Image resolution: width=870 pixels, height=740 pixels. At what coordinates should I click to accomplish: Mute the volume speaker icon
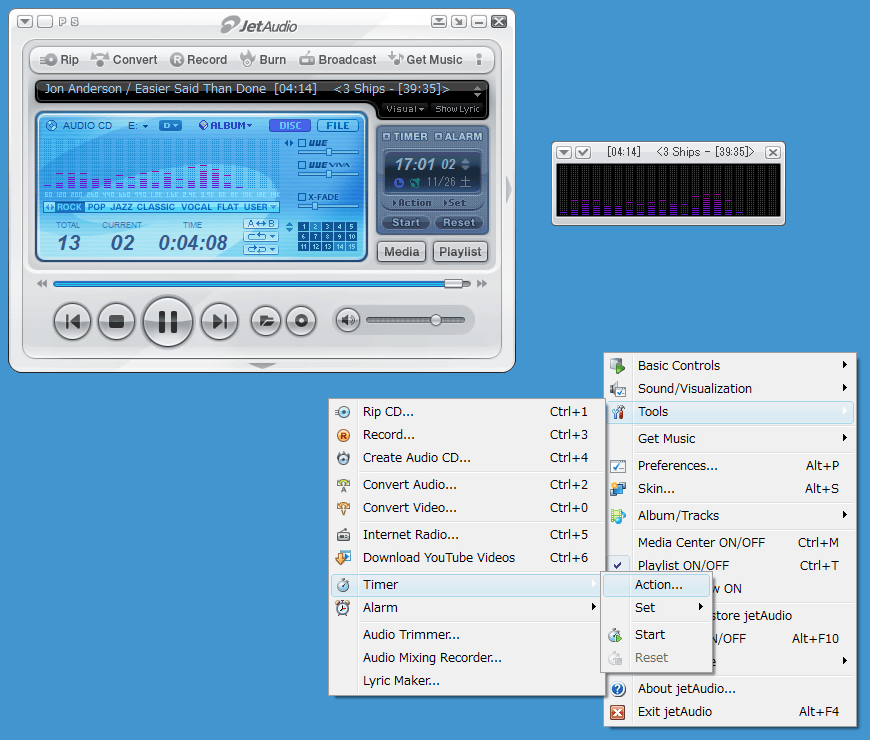pyautogui.click(x=348, y=320)
